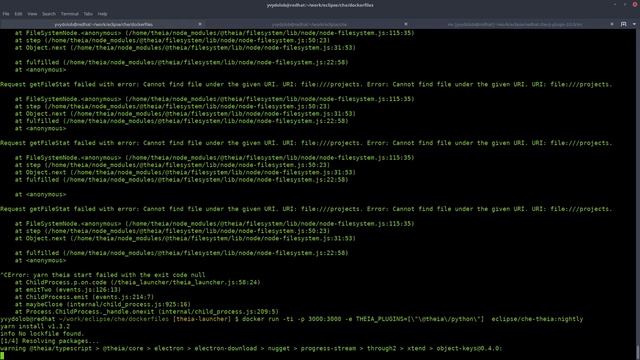Open the Help menu
Screen dimensions: 640x360
point(102,14)
